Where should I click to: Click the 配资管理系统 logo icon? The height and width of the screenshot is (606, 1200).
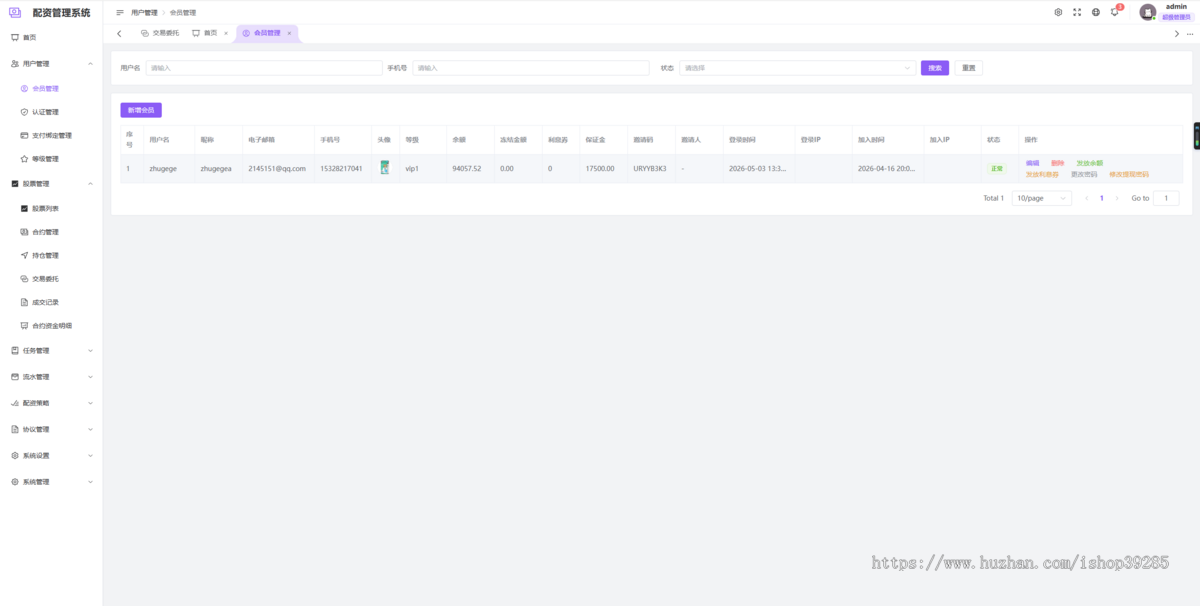[15, 12]
